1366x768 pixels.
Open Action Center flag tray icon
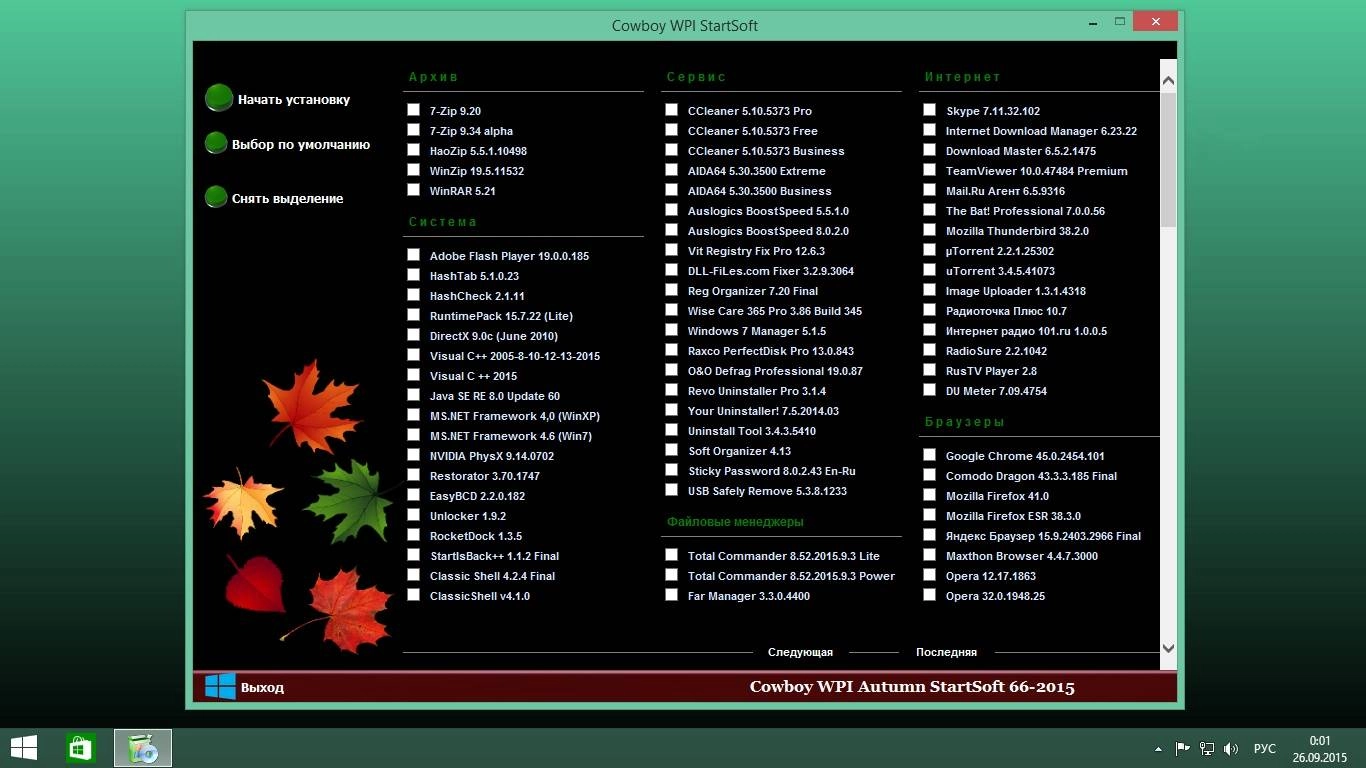pos(1183,748)
